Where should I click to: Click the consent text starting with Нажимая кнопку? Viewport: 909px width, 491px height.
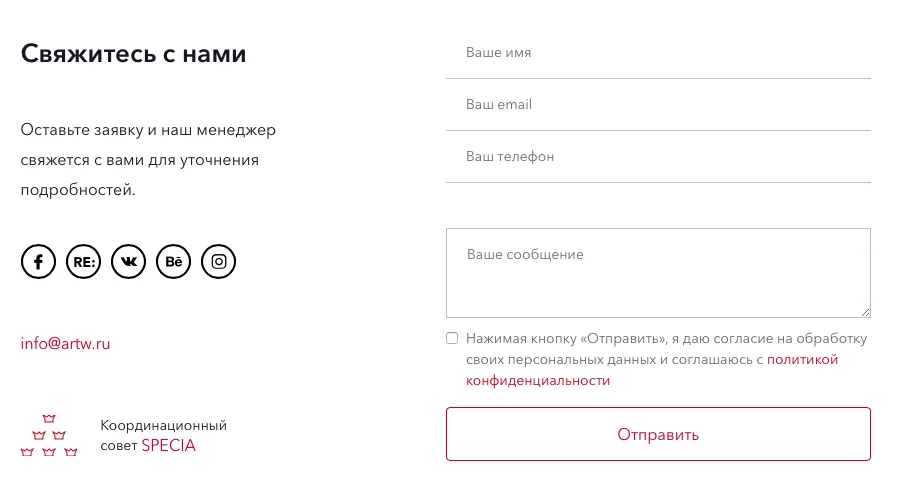coord(667,359)
